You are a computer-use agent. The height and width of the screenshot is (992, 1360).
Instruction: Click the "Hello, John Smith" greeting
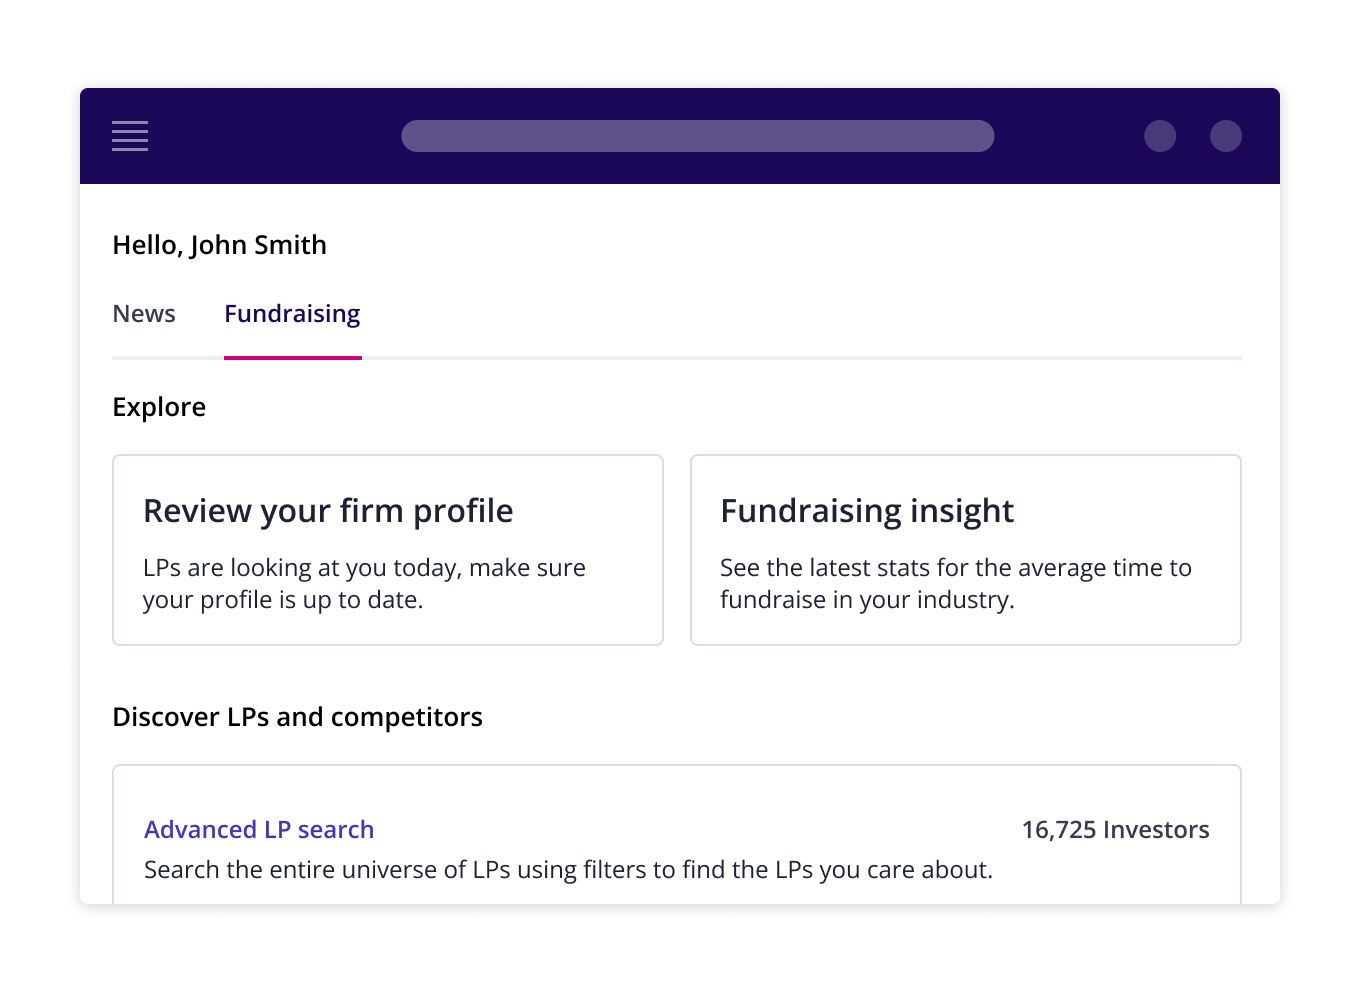219,244
